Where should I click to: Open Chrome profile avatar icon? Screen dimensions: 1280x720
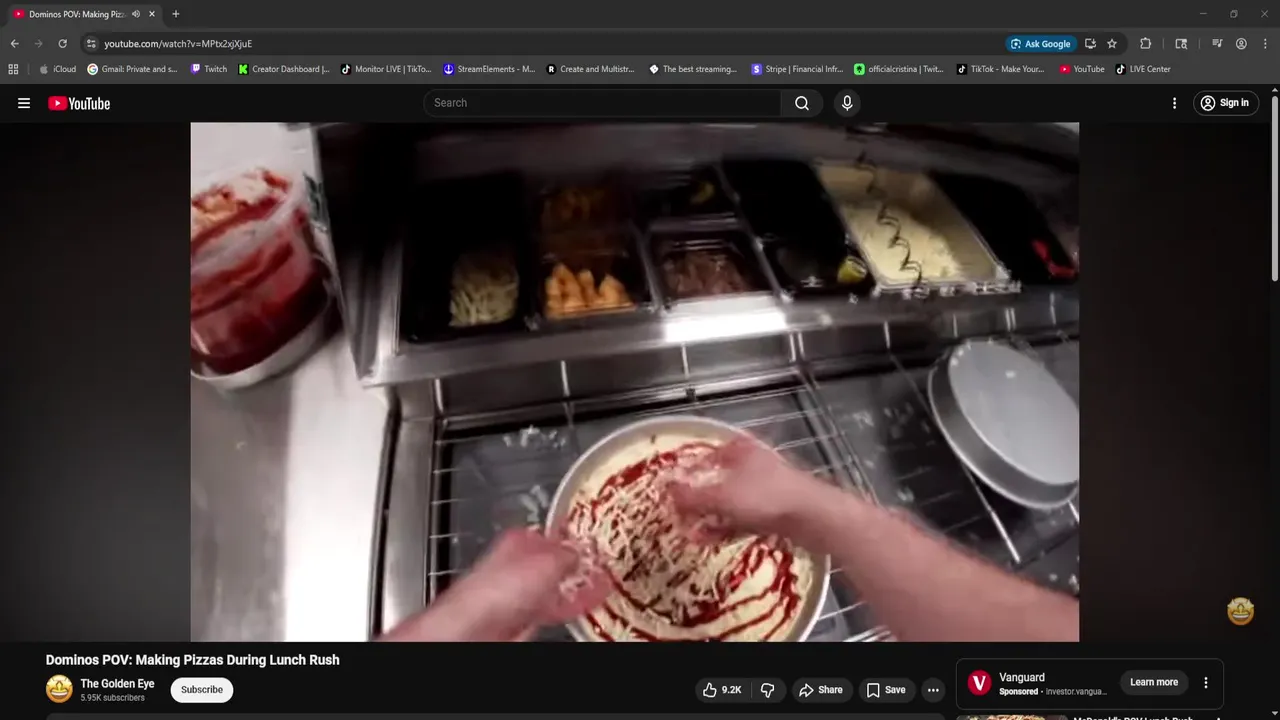tap(1241, 44)
